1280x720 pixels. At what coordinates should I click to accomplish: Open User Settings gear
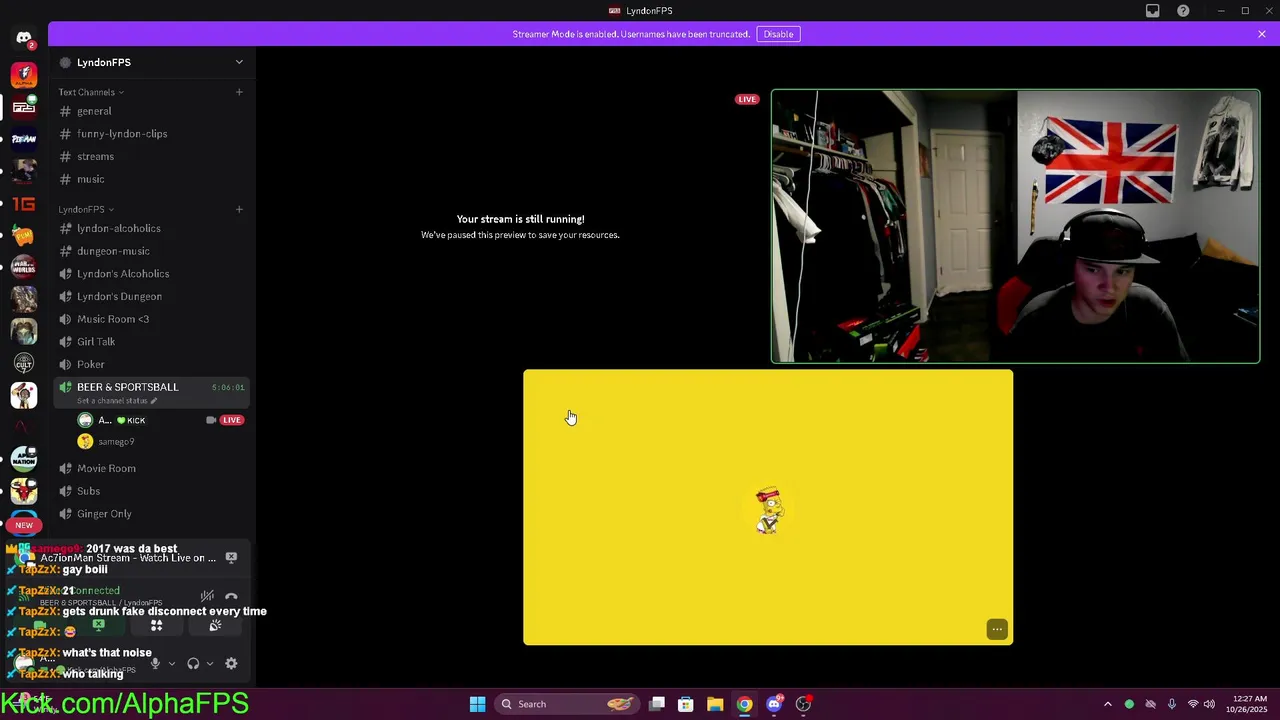[231, 664]
